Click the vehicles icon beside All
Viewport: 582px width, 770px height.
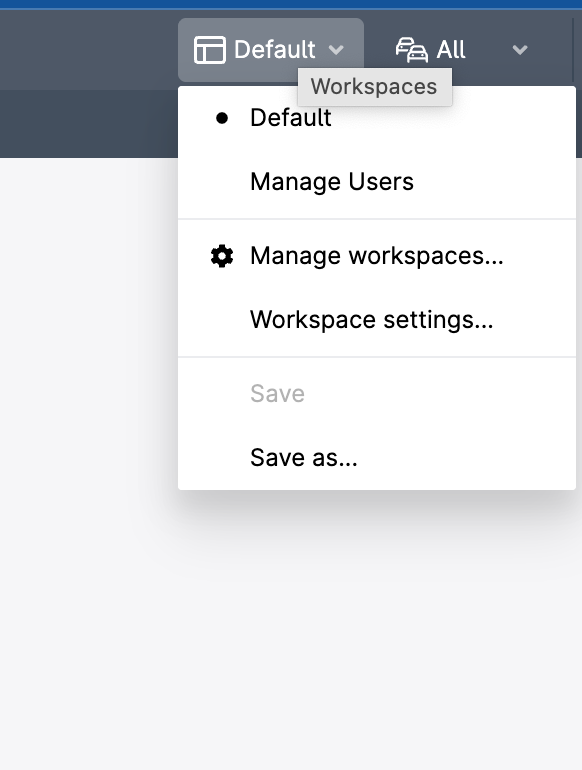click(412, 50)
